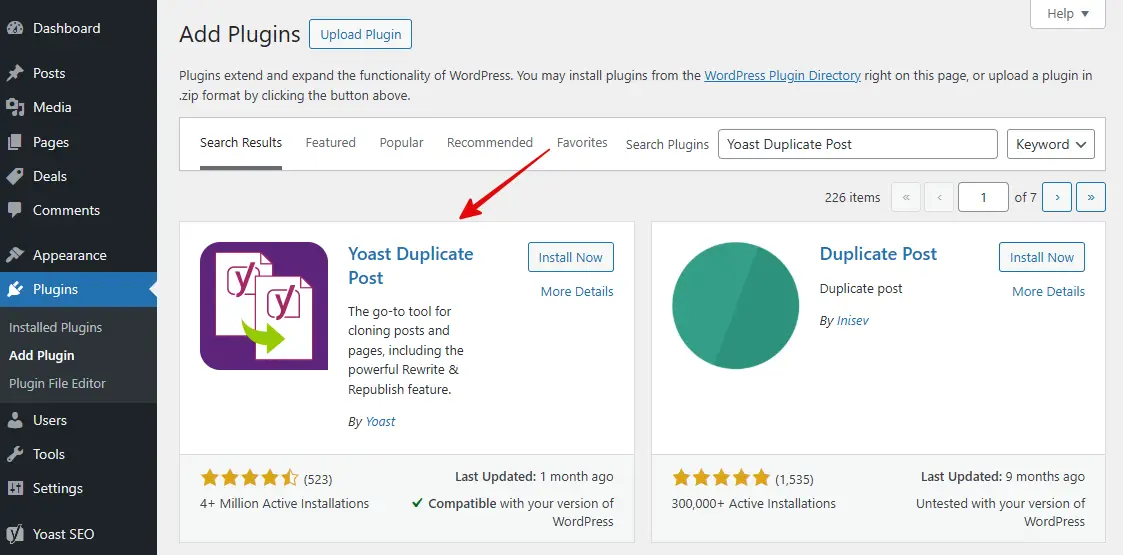The width and height of the screenshot is (1123, 555).
Task: Switch to Featured tab
Action: tap(330, 143)
